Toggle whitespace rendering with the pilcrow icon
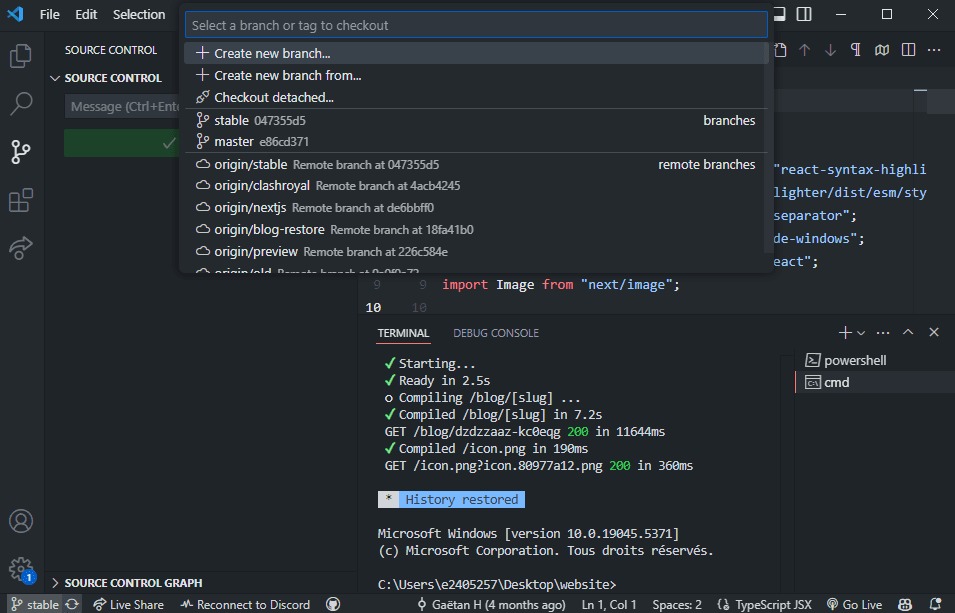 click(855, 50)
